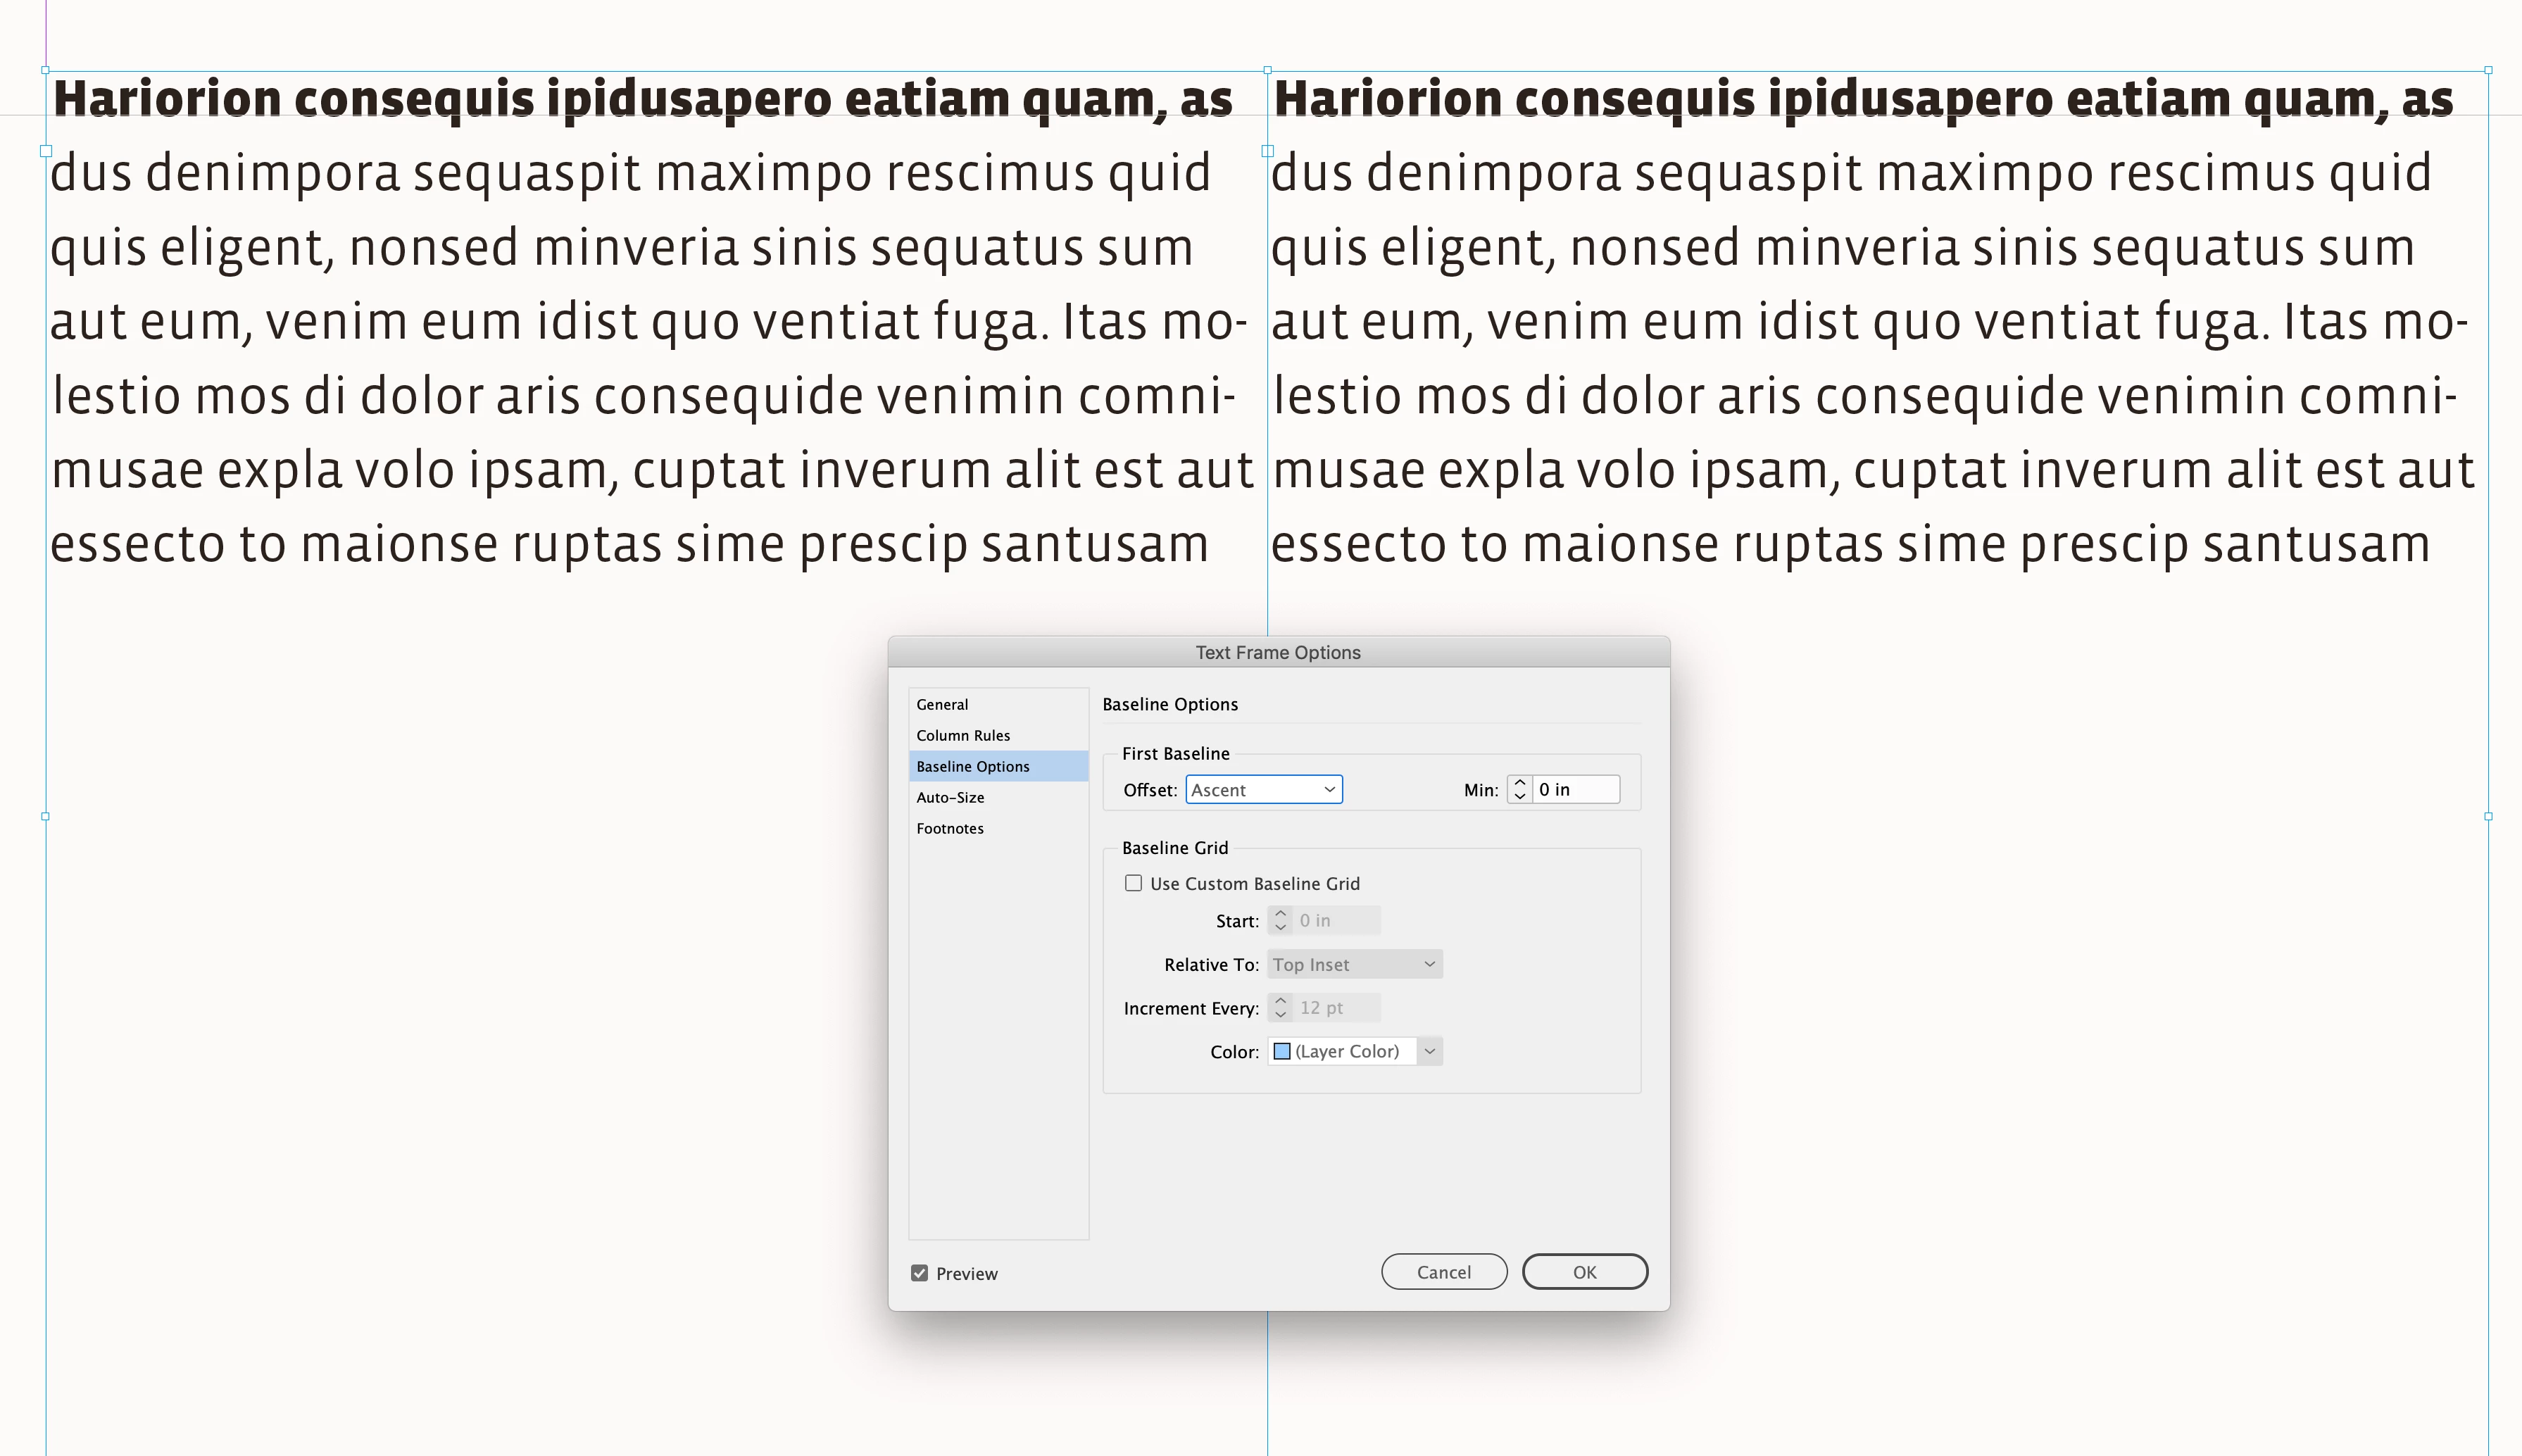2522x1456 pixels.
Task: Click the Min field up stepper arrow
Action: coord(1519,782)
